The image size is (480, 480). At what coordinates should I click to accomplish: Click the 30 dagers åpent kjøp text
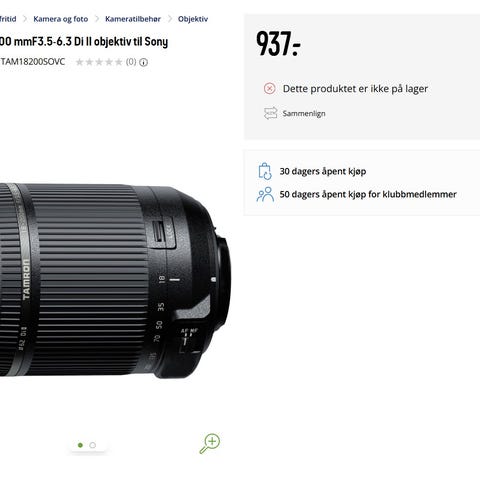click(323, 171)
